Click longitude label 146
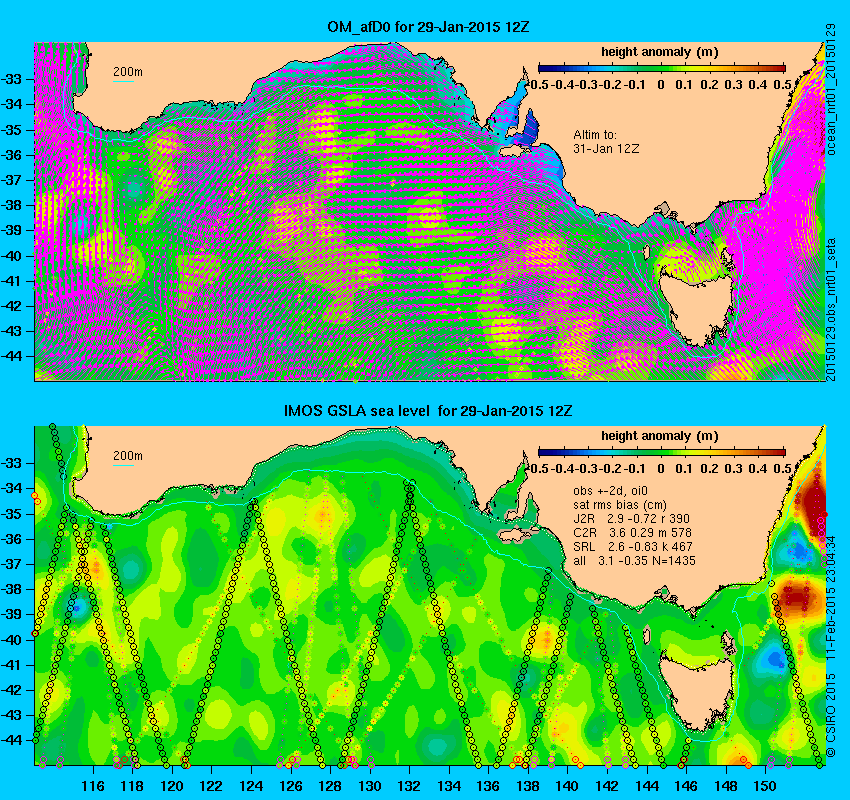 686,786
